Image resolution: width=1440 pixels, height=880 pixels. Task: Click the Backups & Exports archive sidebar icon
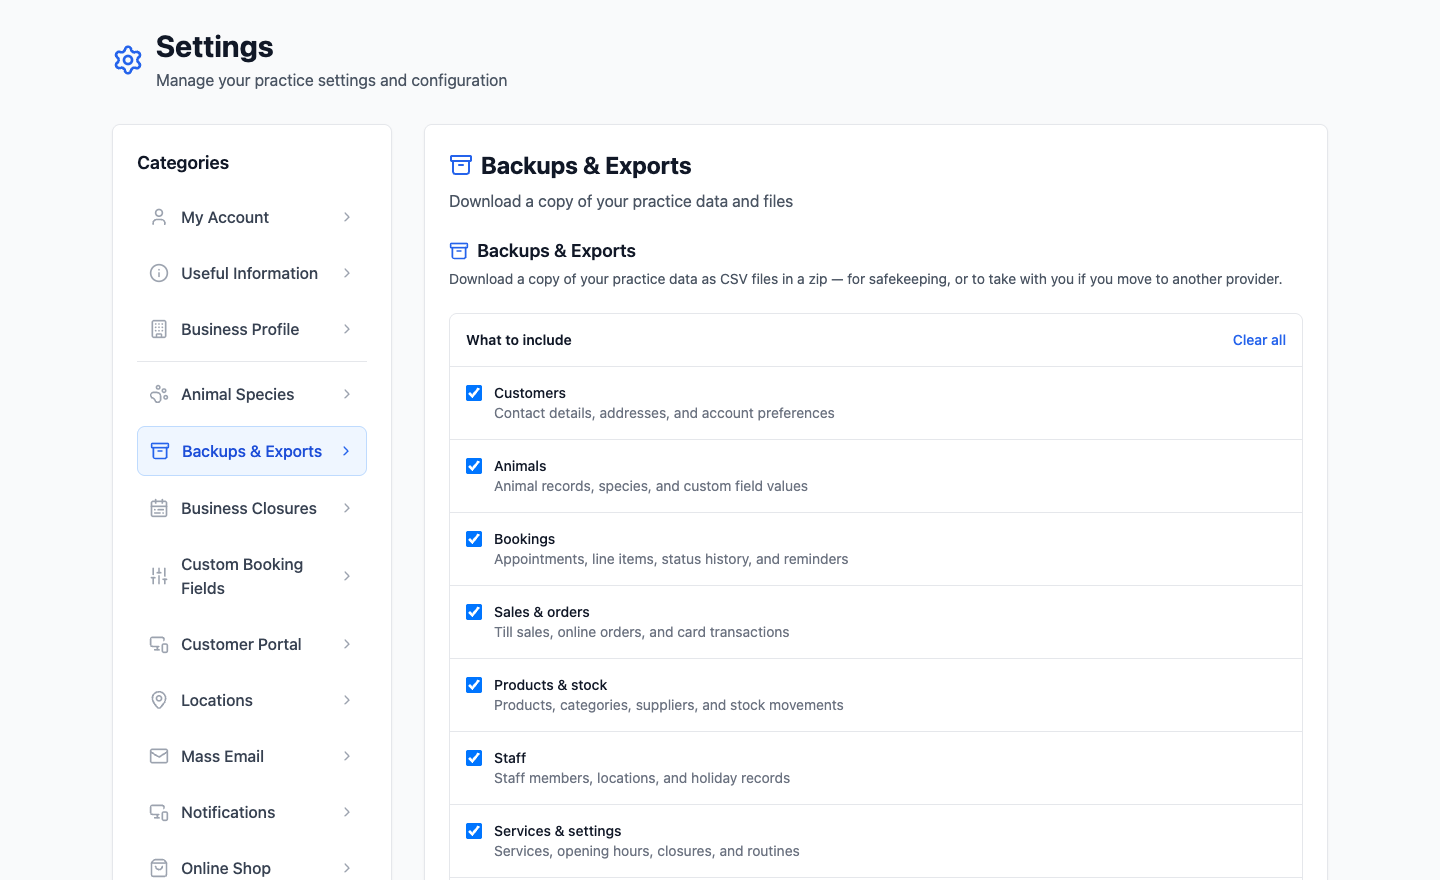tap(160, 451)
